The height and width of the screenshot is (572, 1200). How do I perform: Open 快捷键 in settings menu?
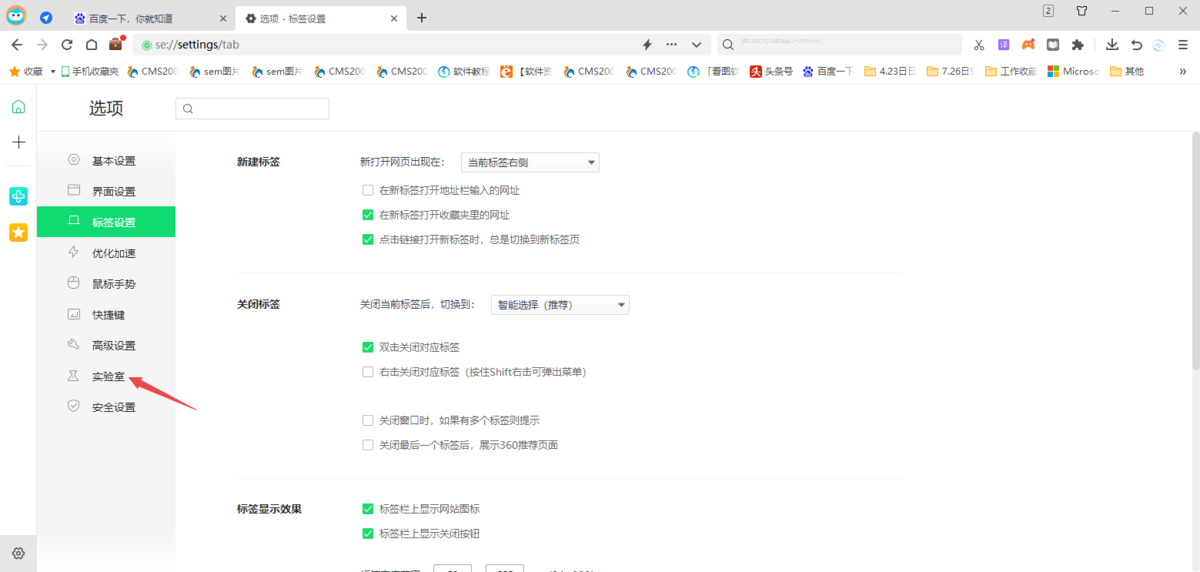[106, 315]
